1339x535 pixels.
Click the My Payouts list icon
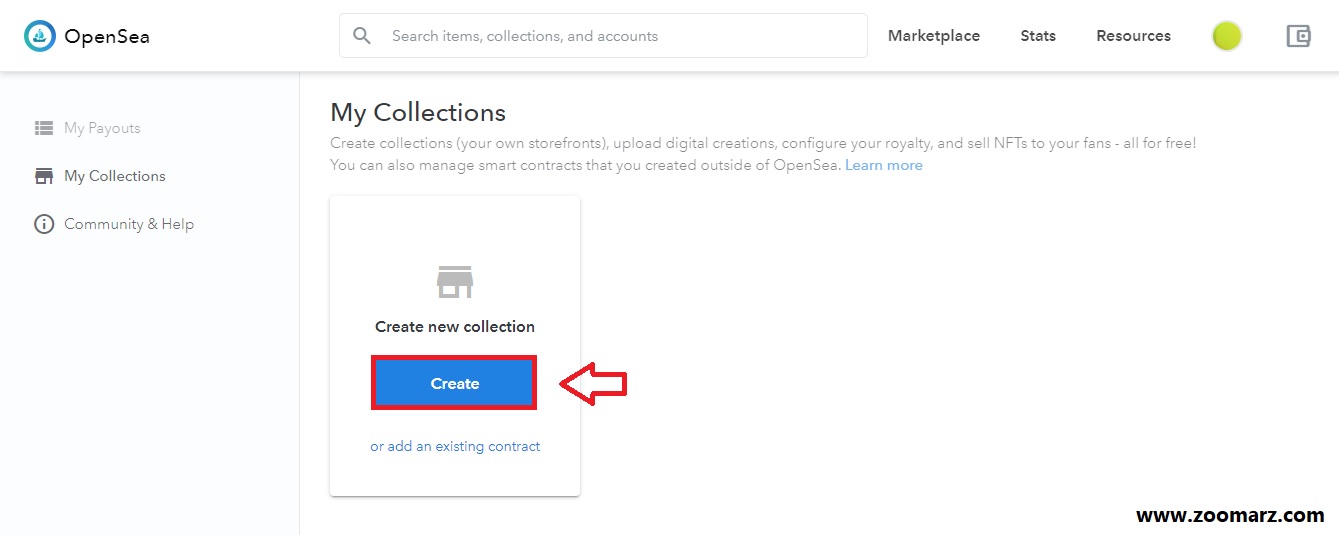[x=44, y=128]
